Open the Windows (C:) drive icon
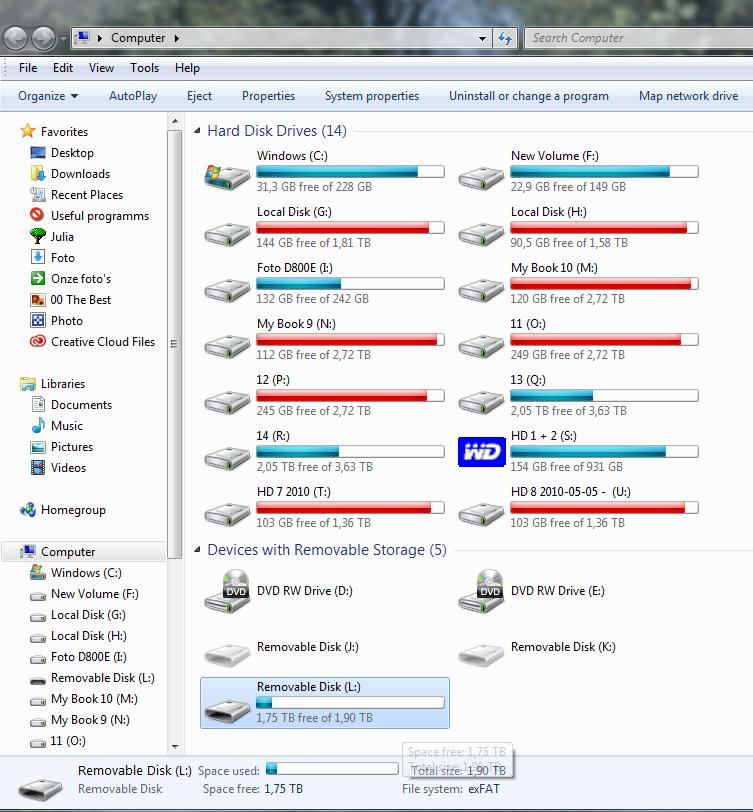753x812 pixels. pyautogui.click(x=227, y=177)
